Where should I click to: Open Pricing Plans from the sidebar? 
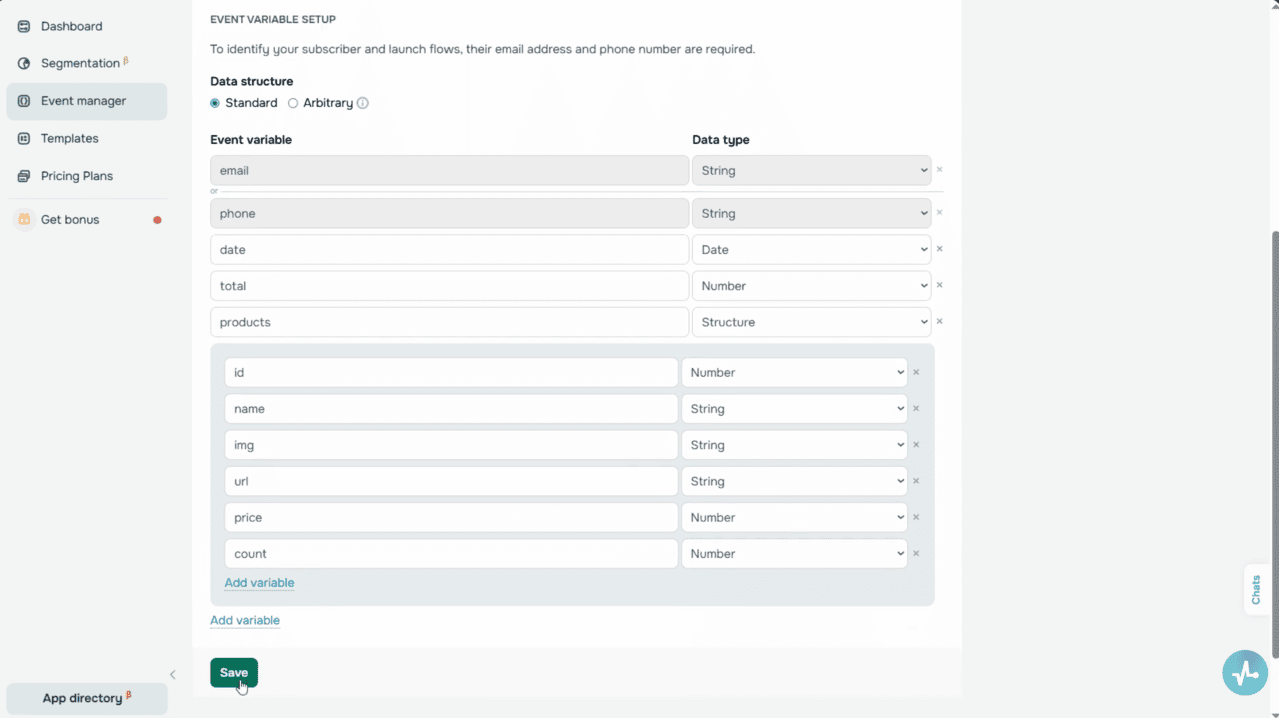click(x=87, y=176)
